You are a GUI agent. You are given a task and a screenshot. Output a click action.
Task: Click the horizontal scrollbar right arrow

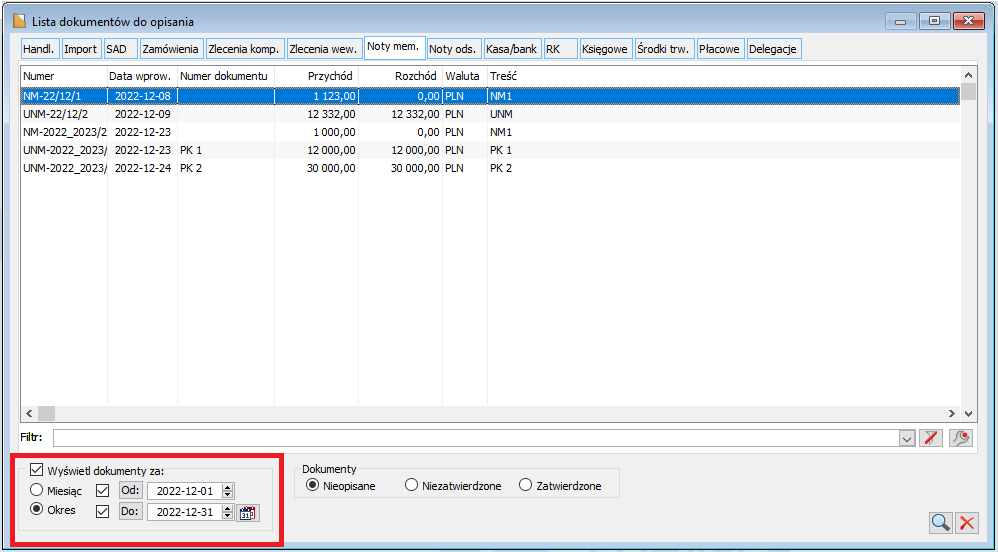952,413
